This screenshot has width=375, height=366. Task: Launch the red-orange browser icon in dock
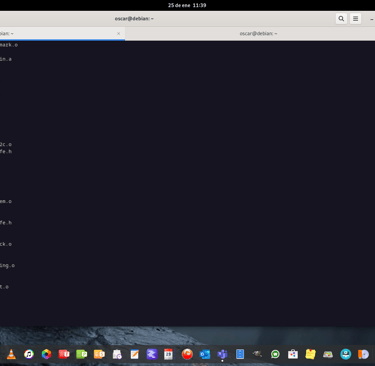coord(187,354)
